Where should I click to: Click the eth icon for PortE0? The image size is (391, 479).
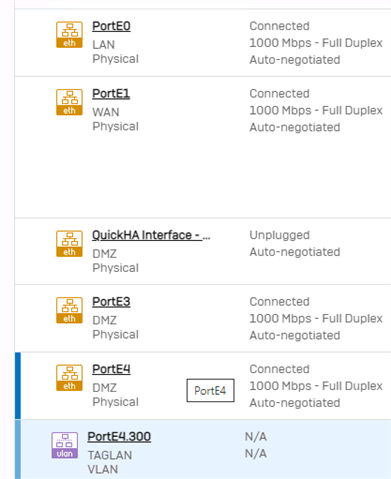[69, 35]
